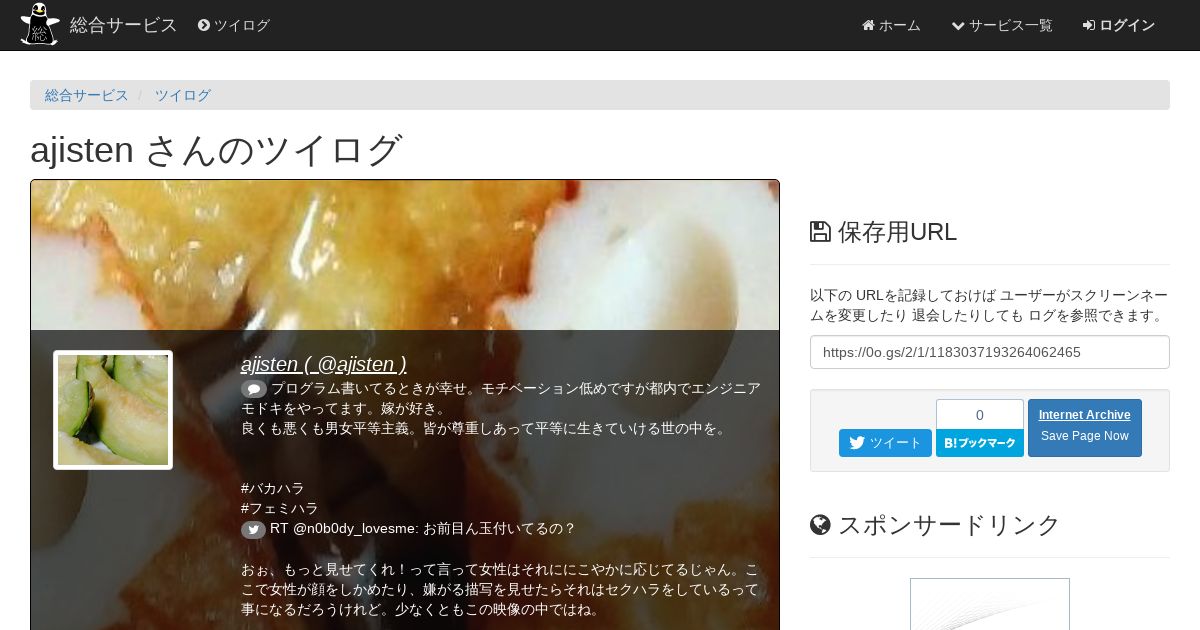Click the ajisten profile avatar image
Screen dimensions: 1200x630
(113, 410)
